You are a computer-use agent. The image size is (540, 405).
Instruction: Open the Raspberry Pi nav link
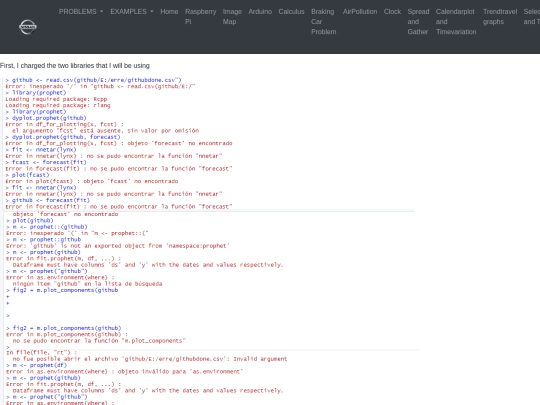click(200, 17)
